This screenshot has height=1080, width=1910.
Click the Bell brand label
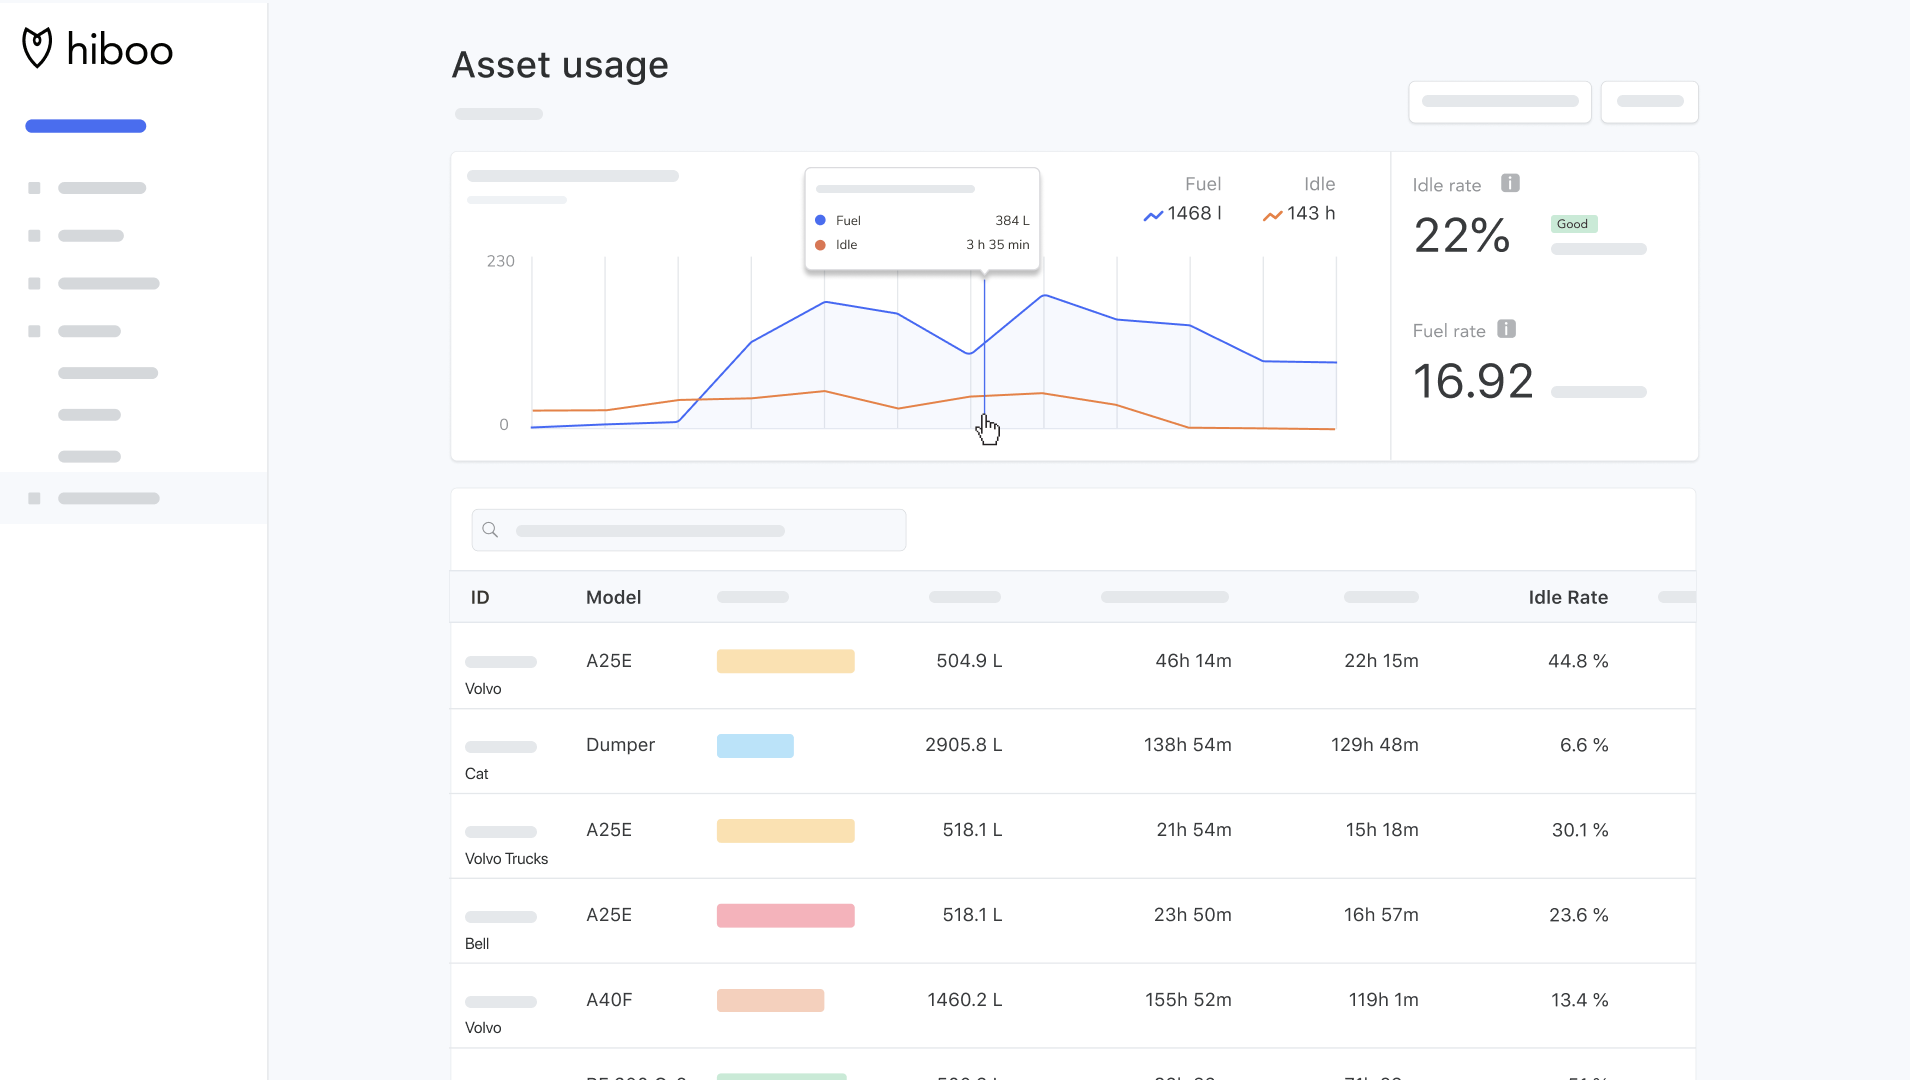coord(477,944)
